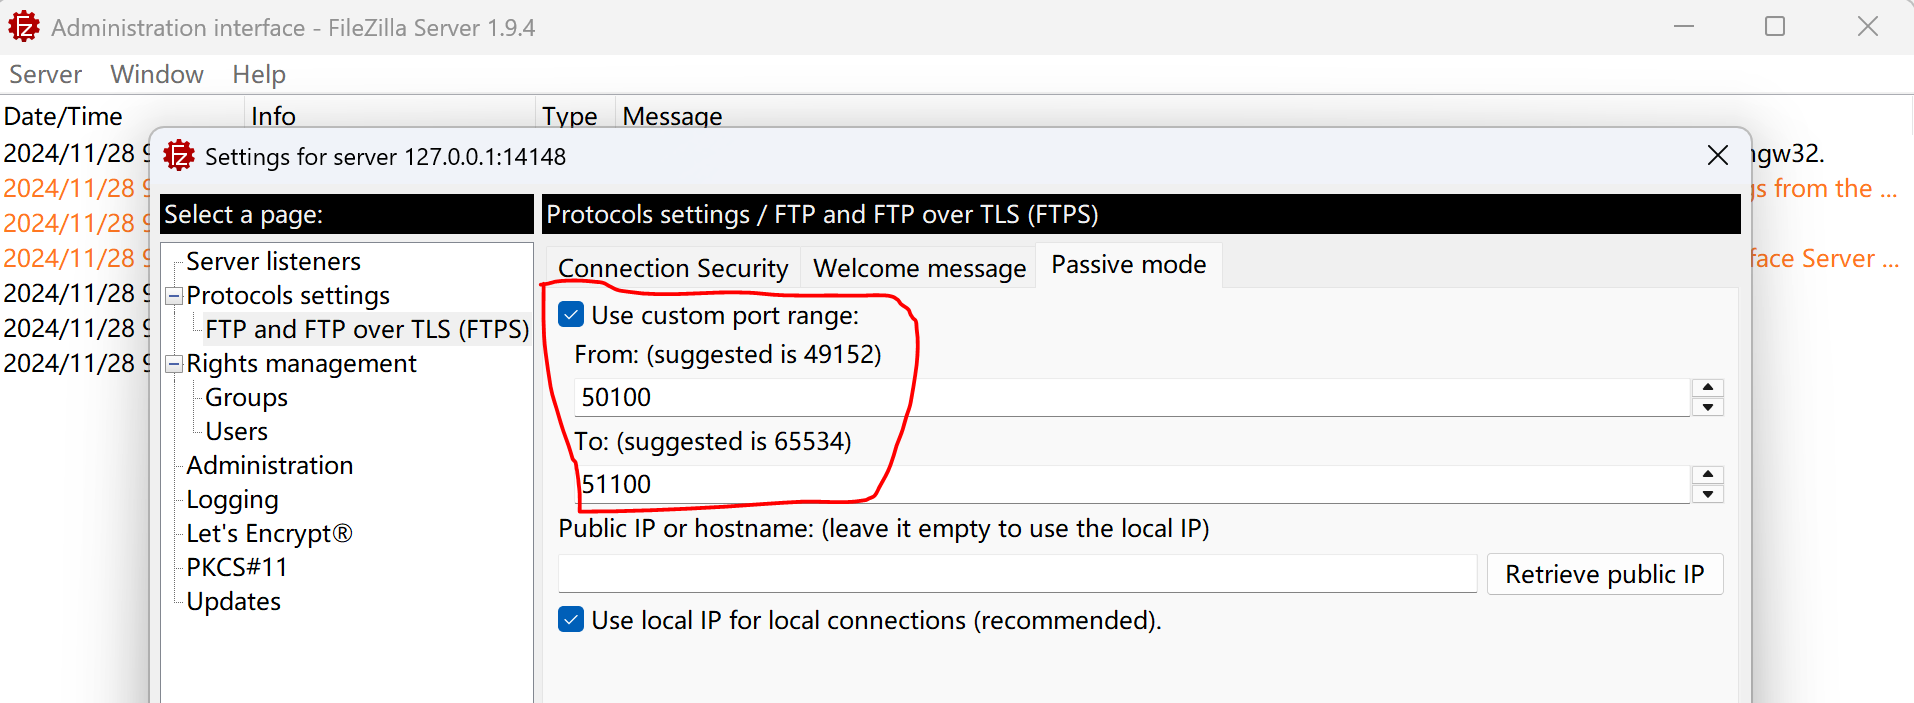Open the Window menu
1914x703 pixels.
tap(157, 74)
